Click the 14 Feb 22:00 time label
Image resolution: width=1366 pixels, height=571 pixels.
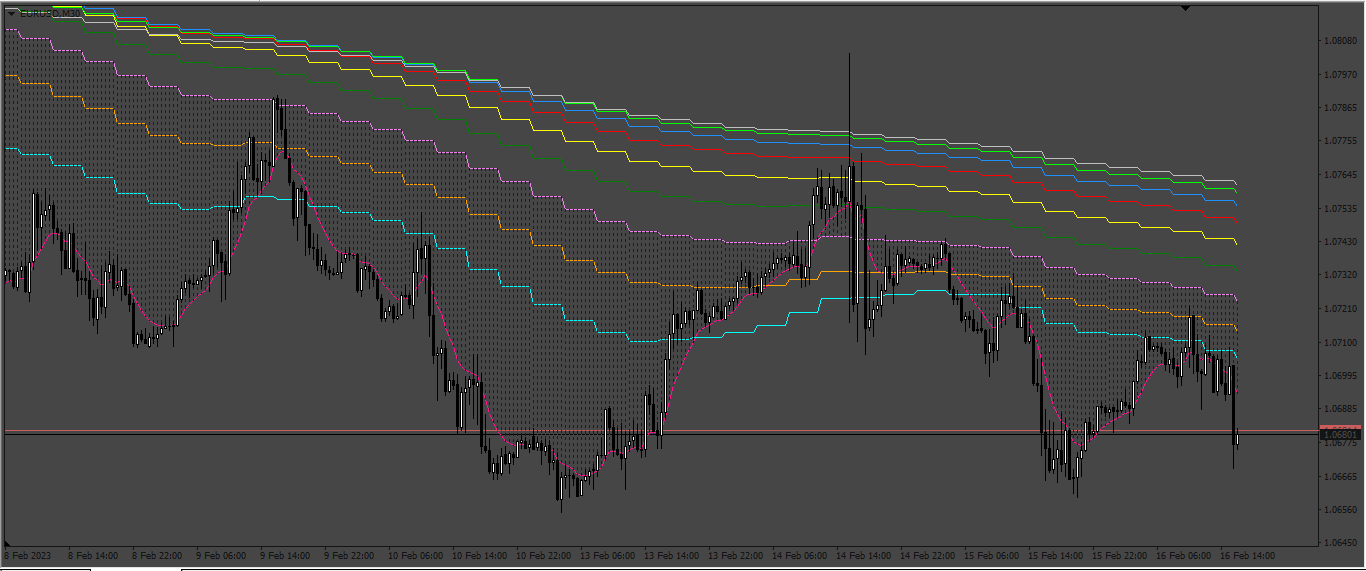coord(928,554)
